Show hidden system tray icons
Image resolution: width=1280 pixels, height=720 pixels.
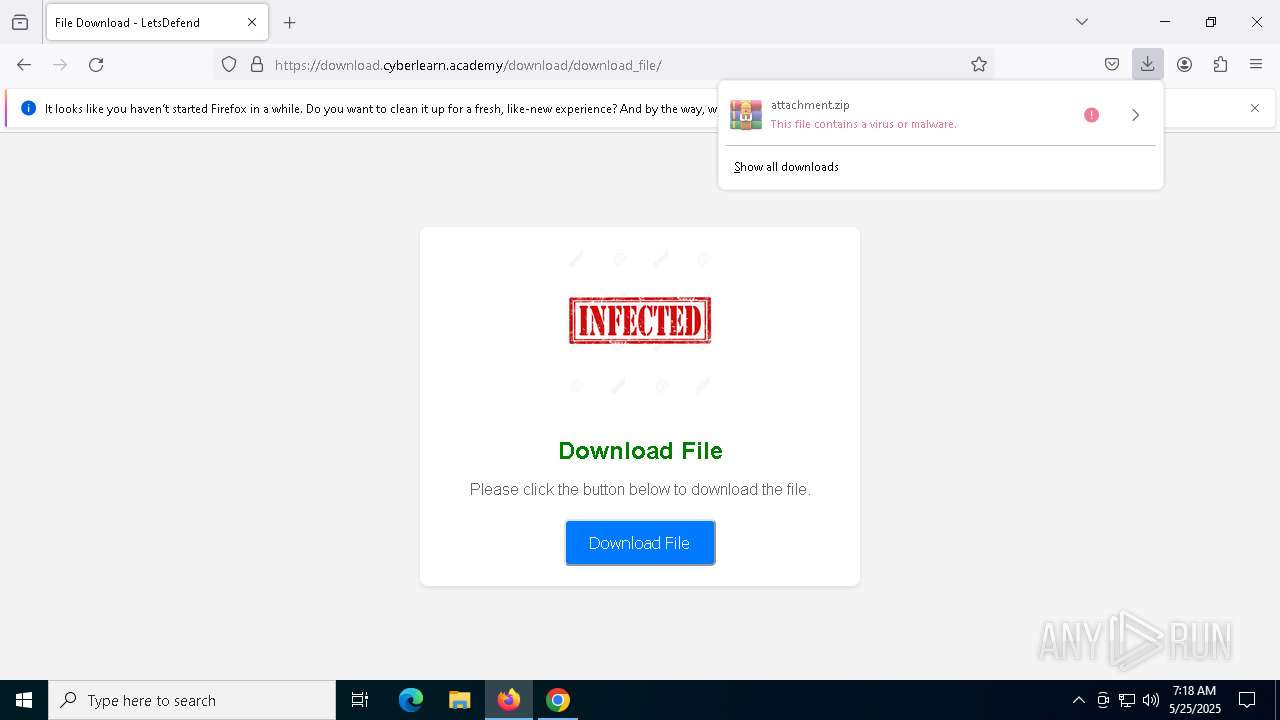1078,700
